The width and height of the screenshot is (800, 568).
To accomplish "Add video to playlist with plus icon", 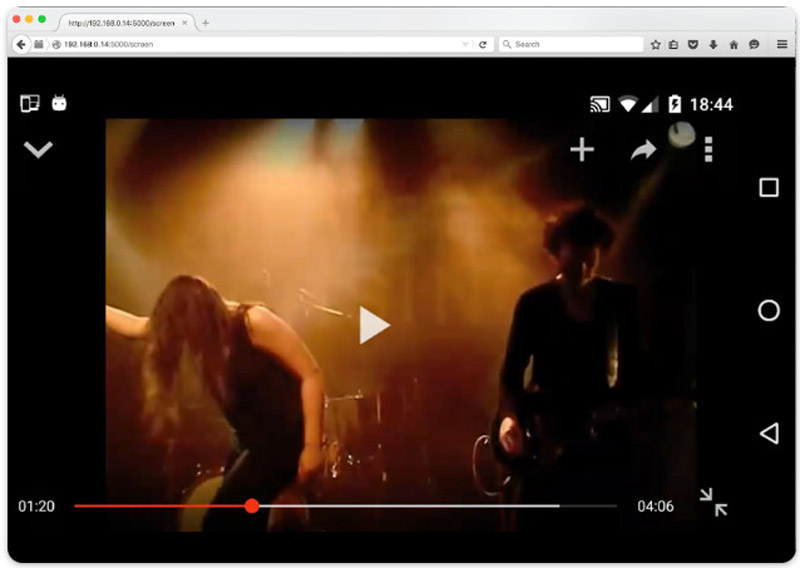I will [582, 150].
